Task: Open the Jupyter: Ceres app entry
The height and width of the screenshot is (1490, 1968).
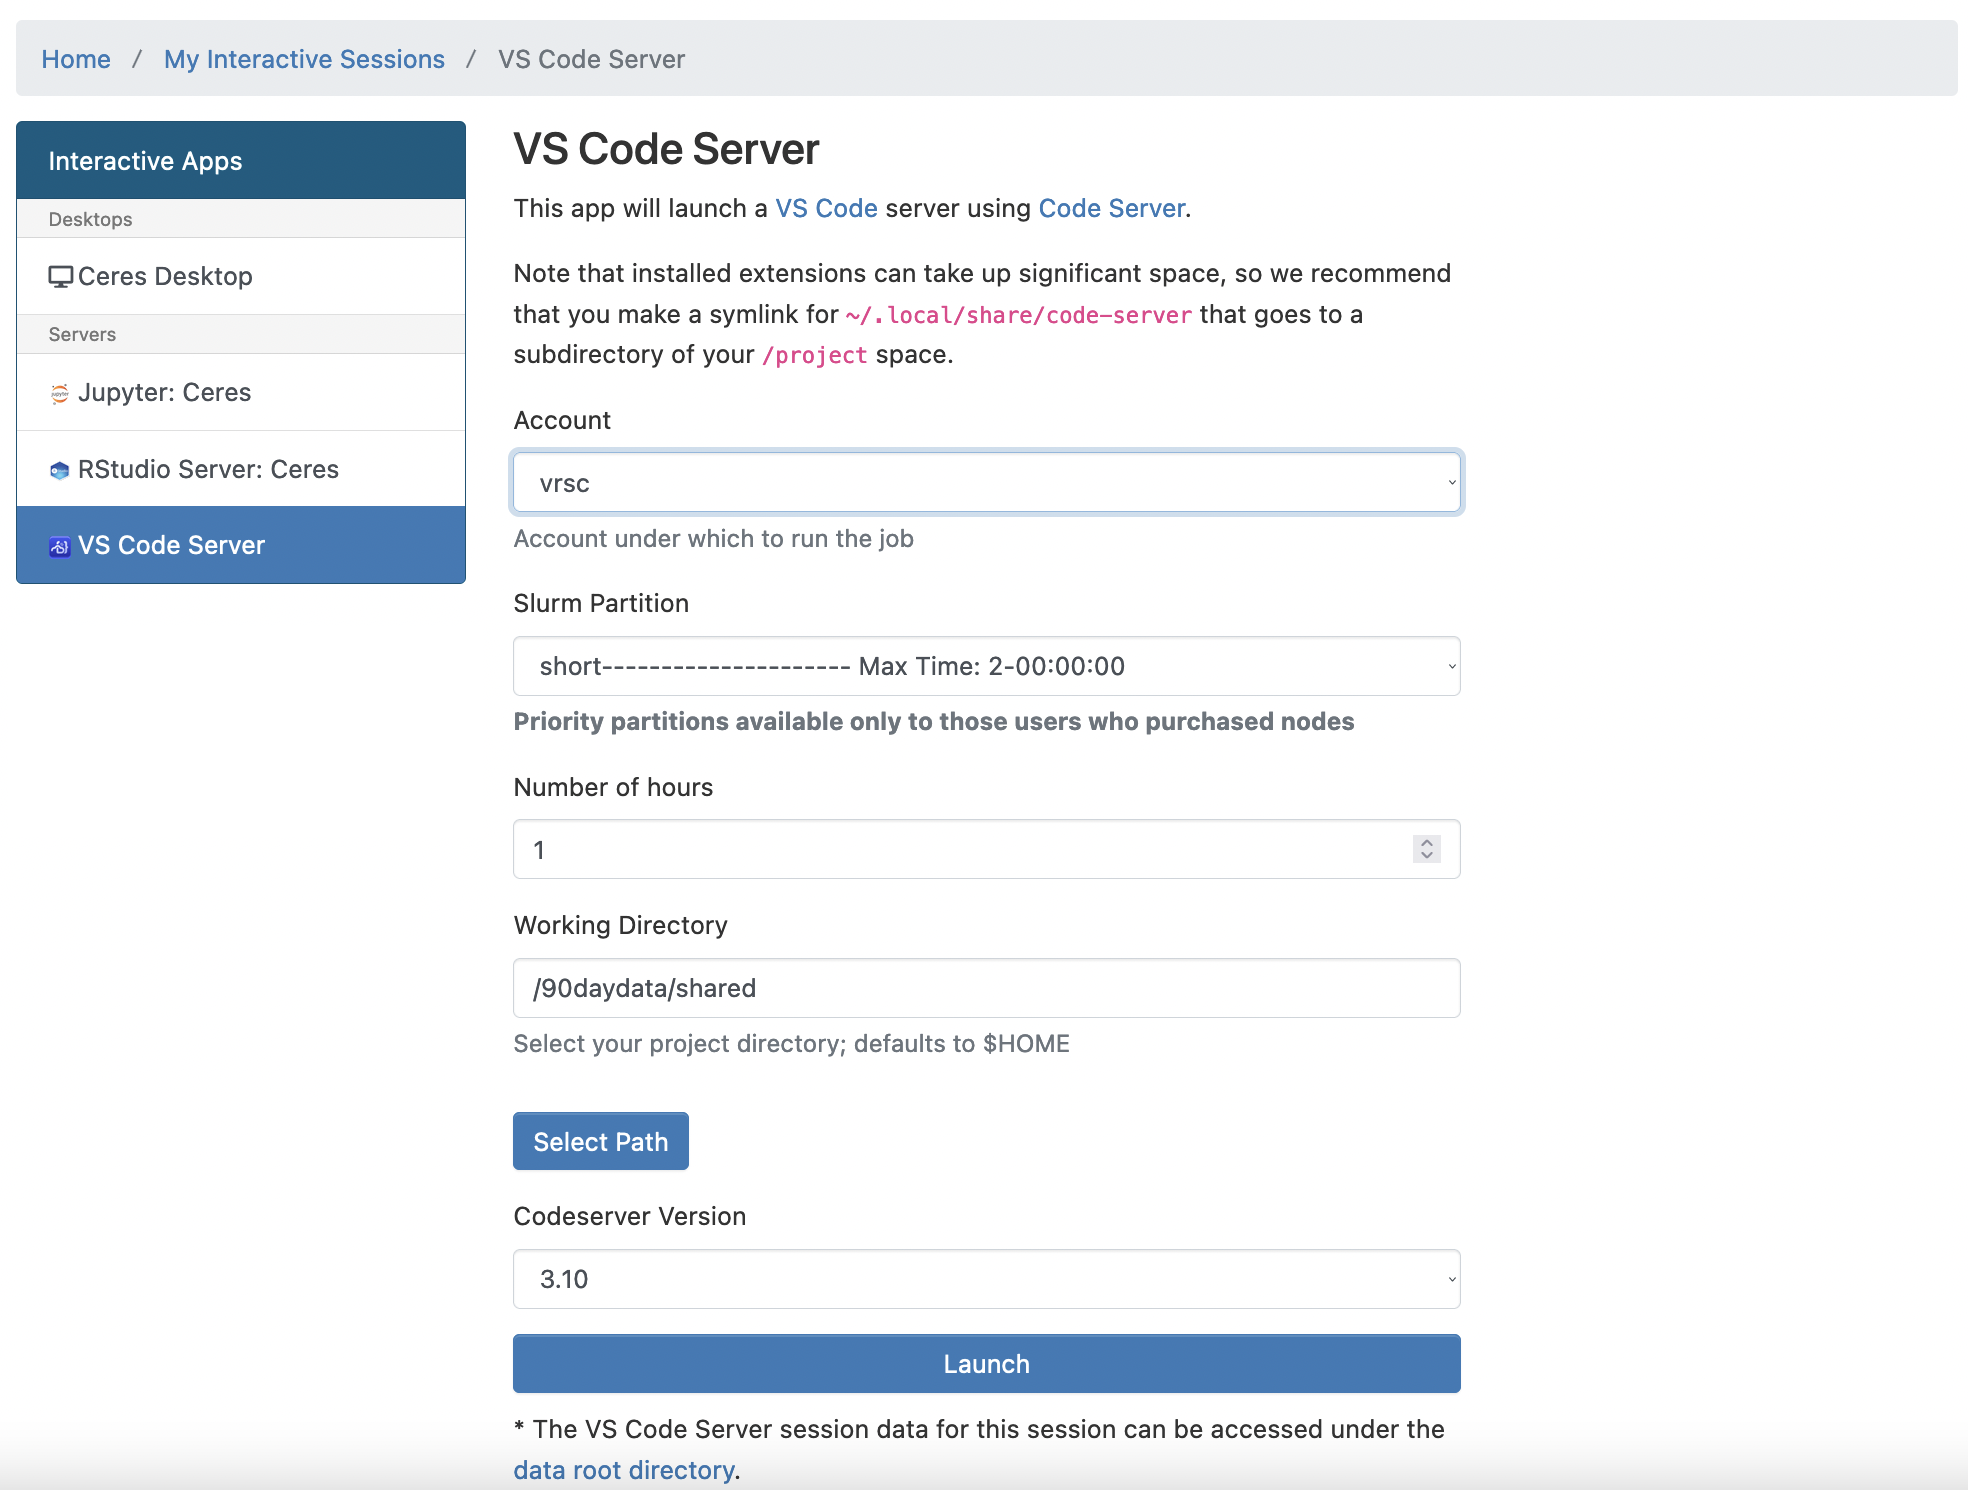Action: (x=241, y=393)
